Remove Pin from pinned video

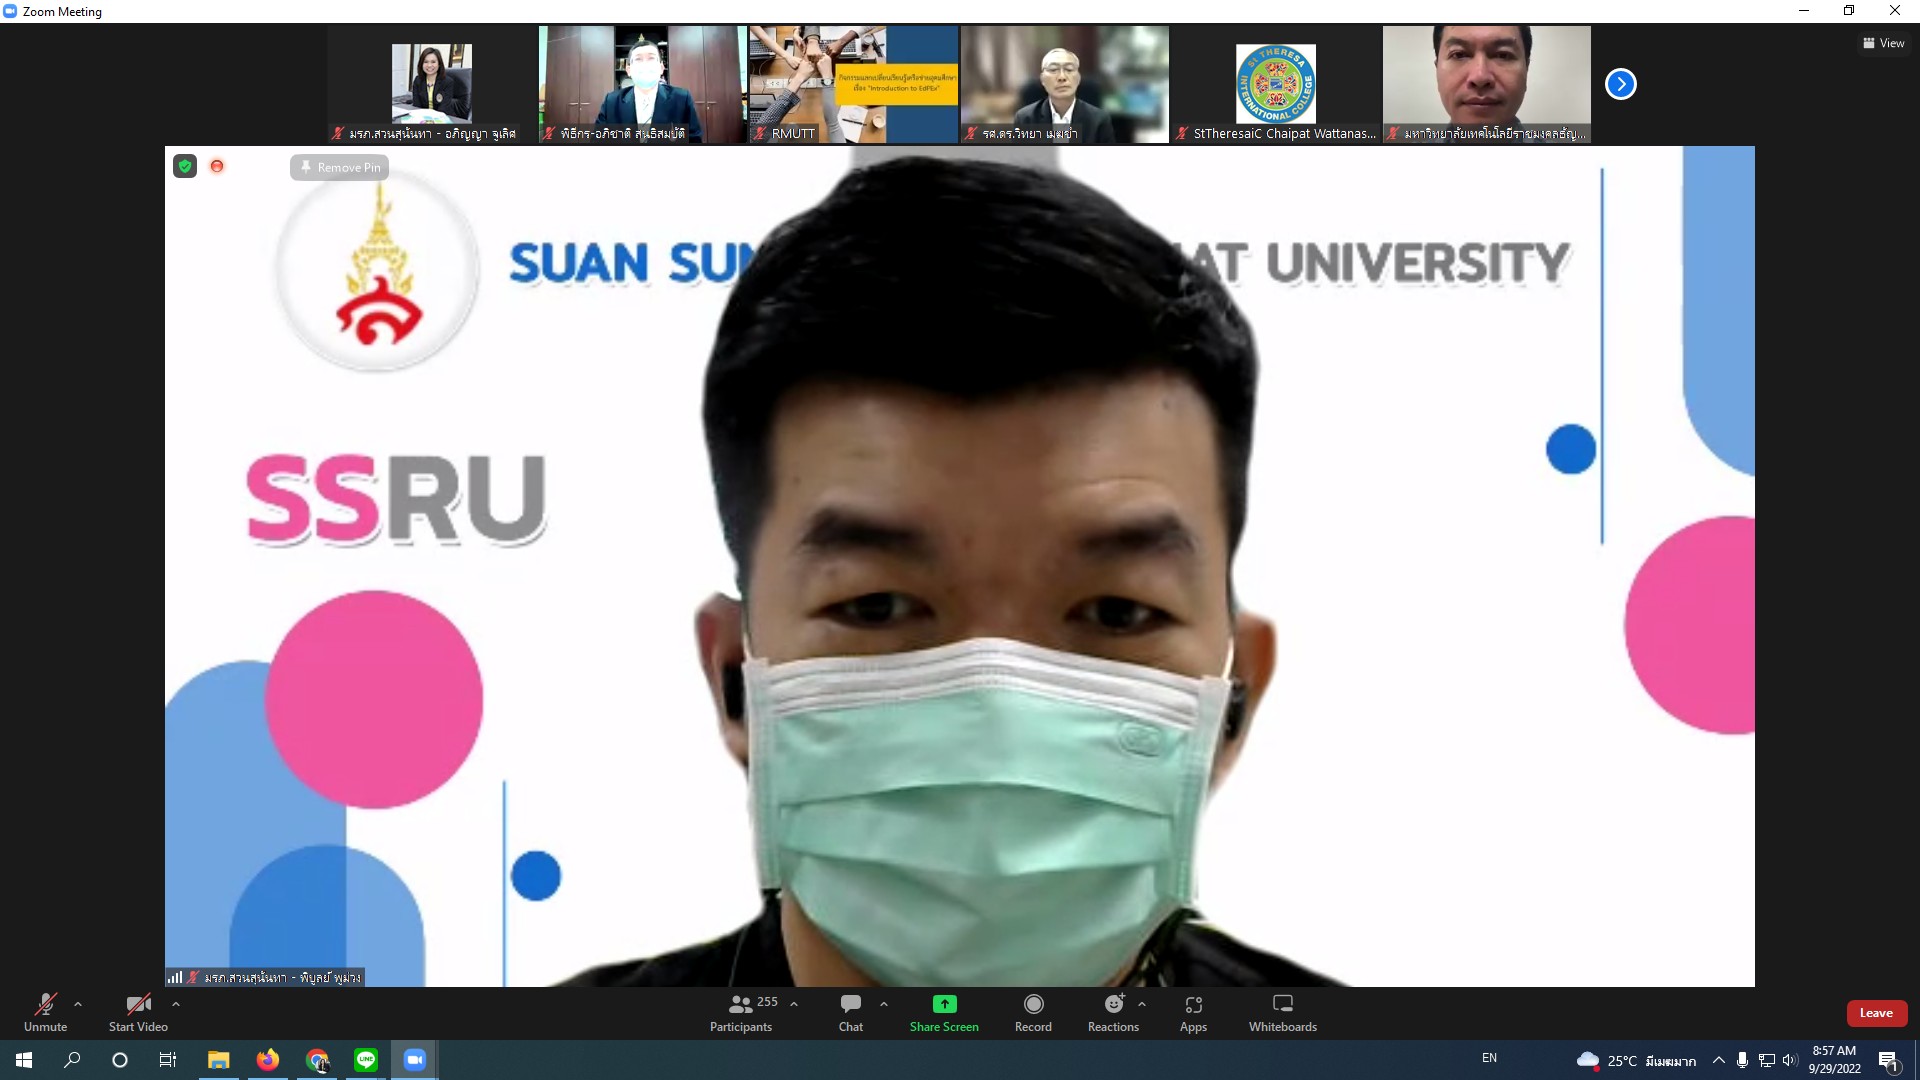click(x=340, y=167)
